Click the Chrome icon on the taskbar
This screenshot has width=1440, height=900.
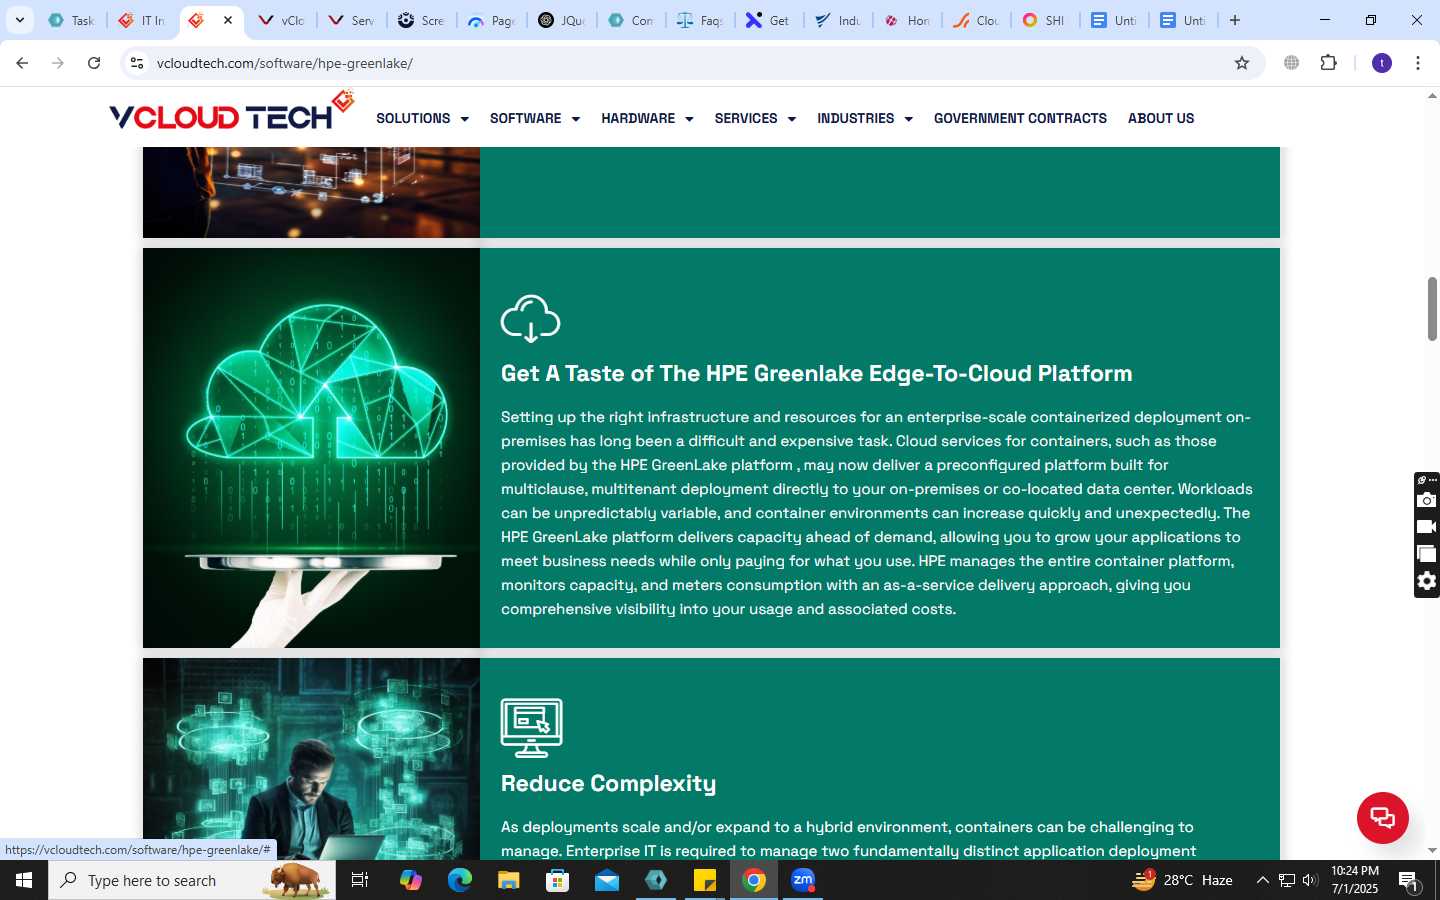pyautogui.click(x=754, y=880)
